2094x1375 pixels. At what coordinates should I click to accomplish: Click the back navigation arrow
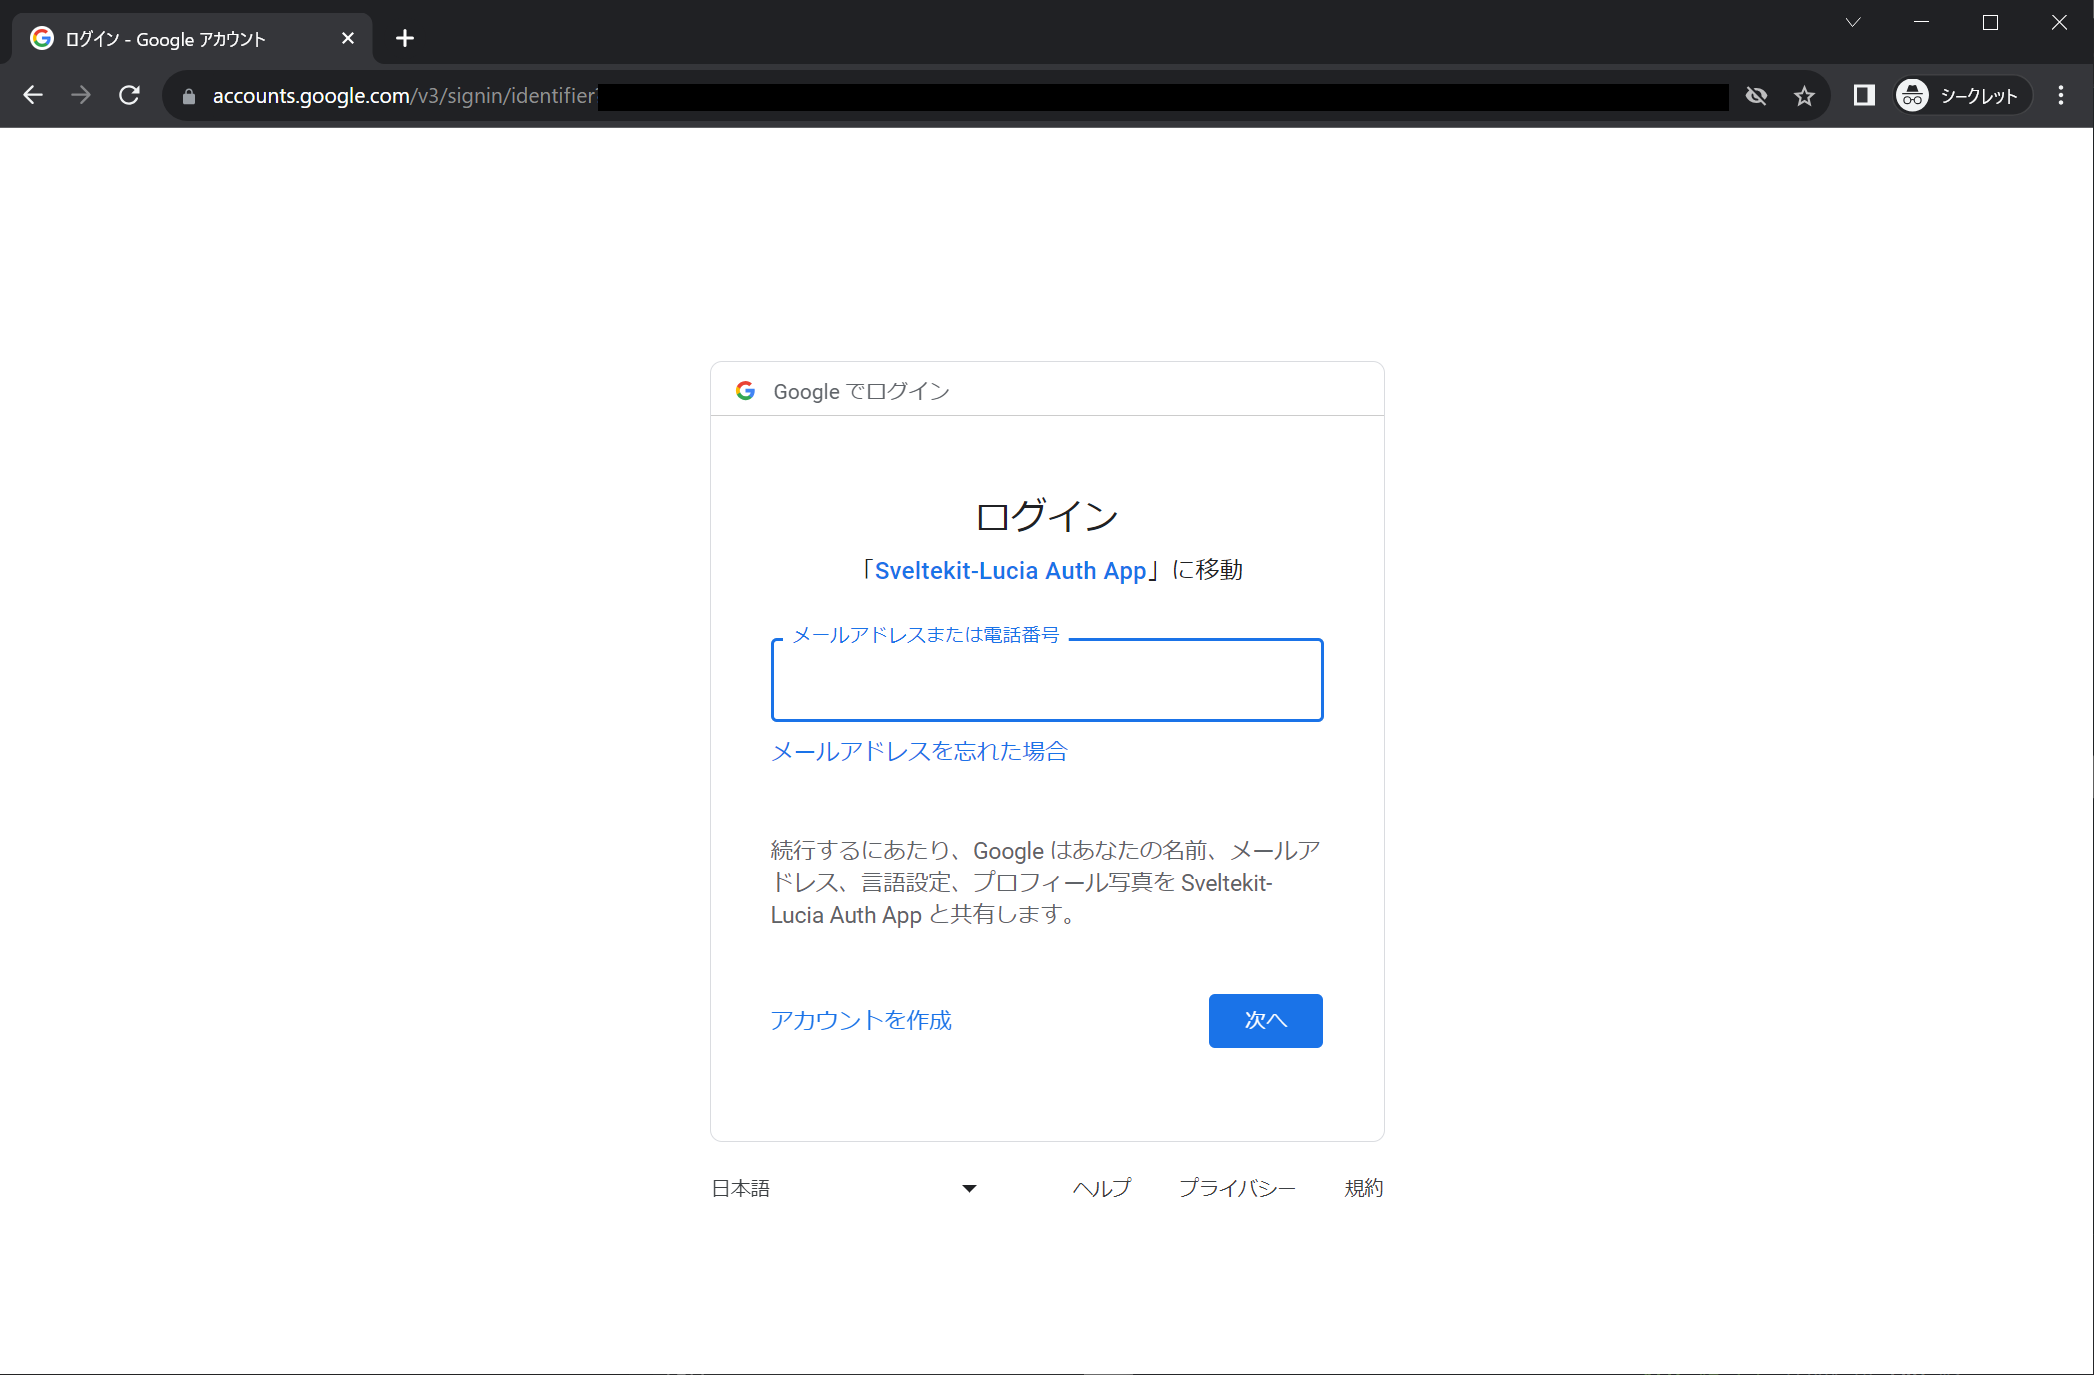[x=33, y=95]
